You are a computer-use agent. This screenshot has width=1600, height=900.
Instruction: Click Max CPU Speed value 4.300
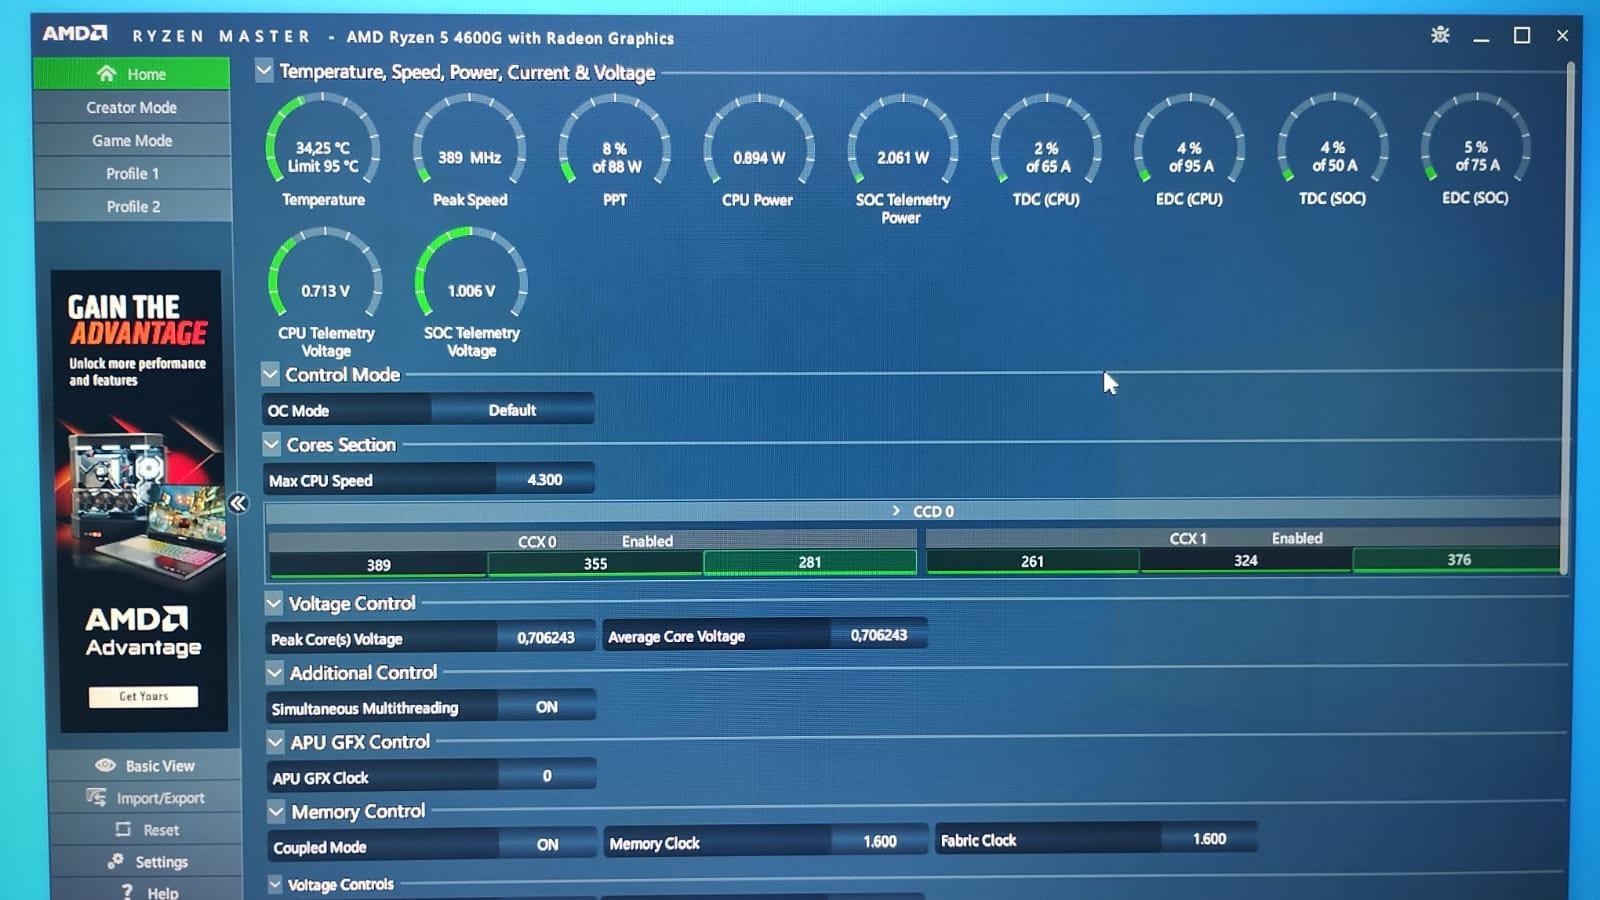pyautogui.click(x=544, y=480)
